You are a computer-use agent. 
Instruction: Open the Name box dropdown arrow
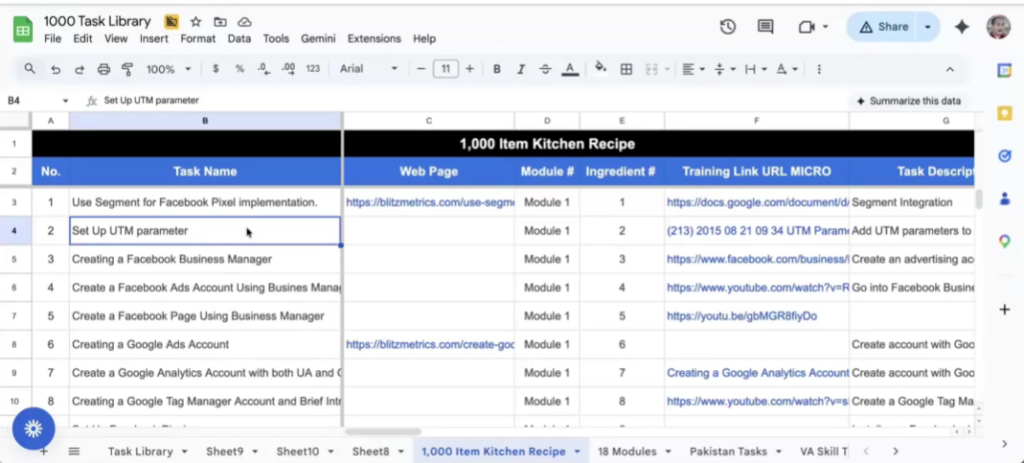(65, 101)
